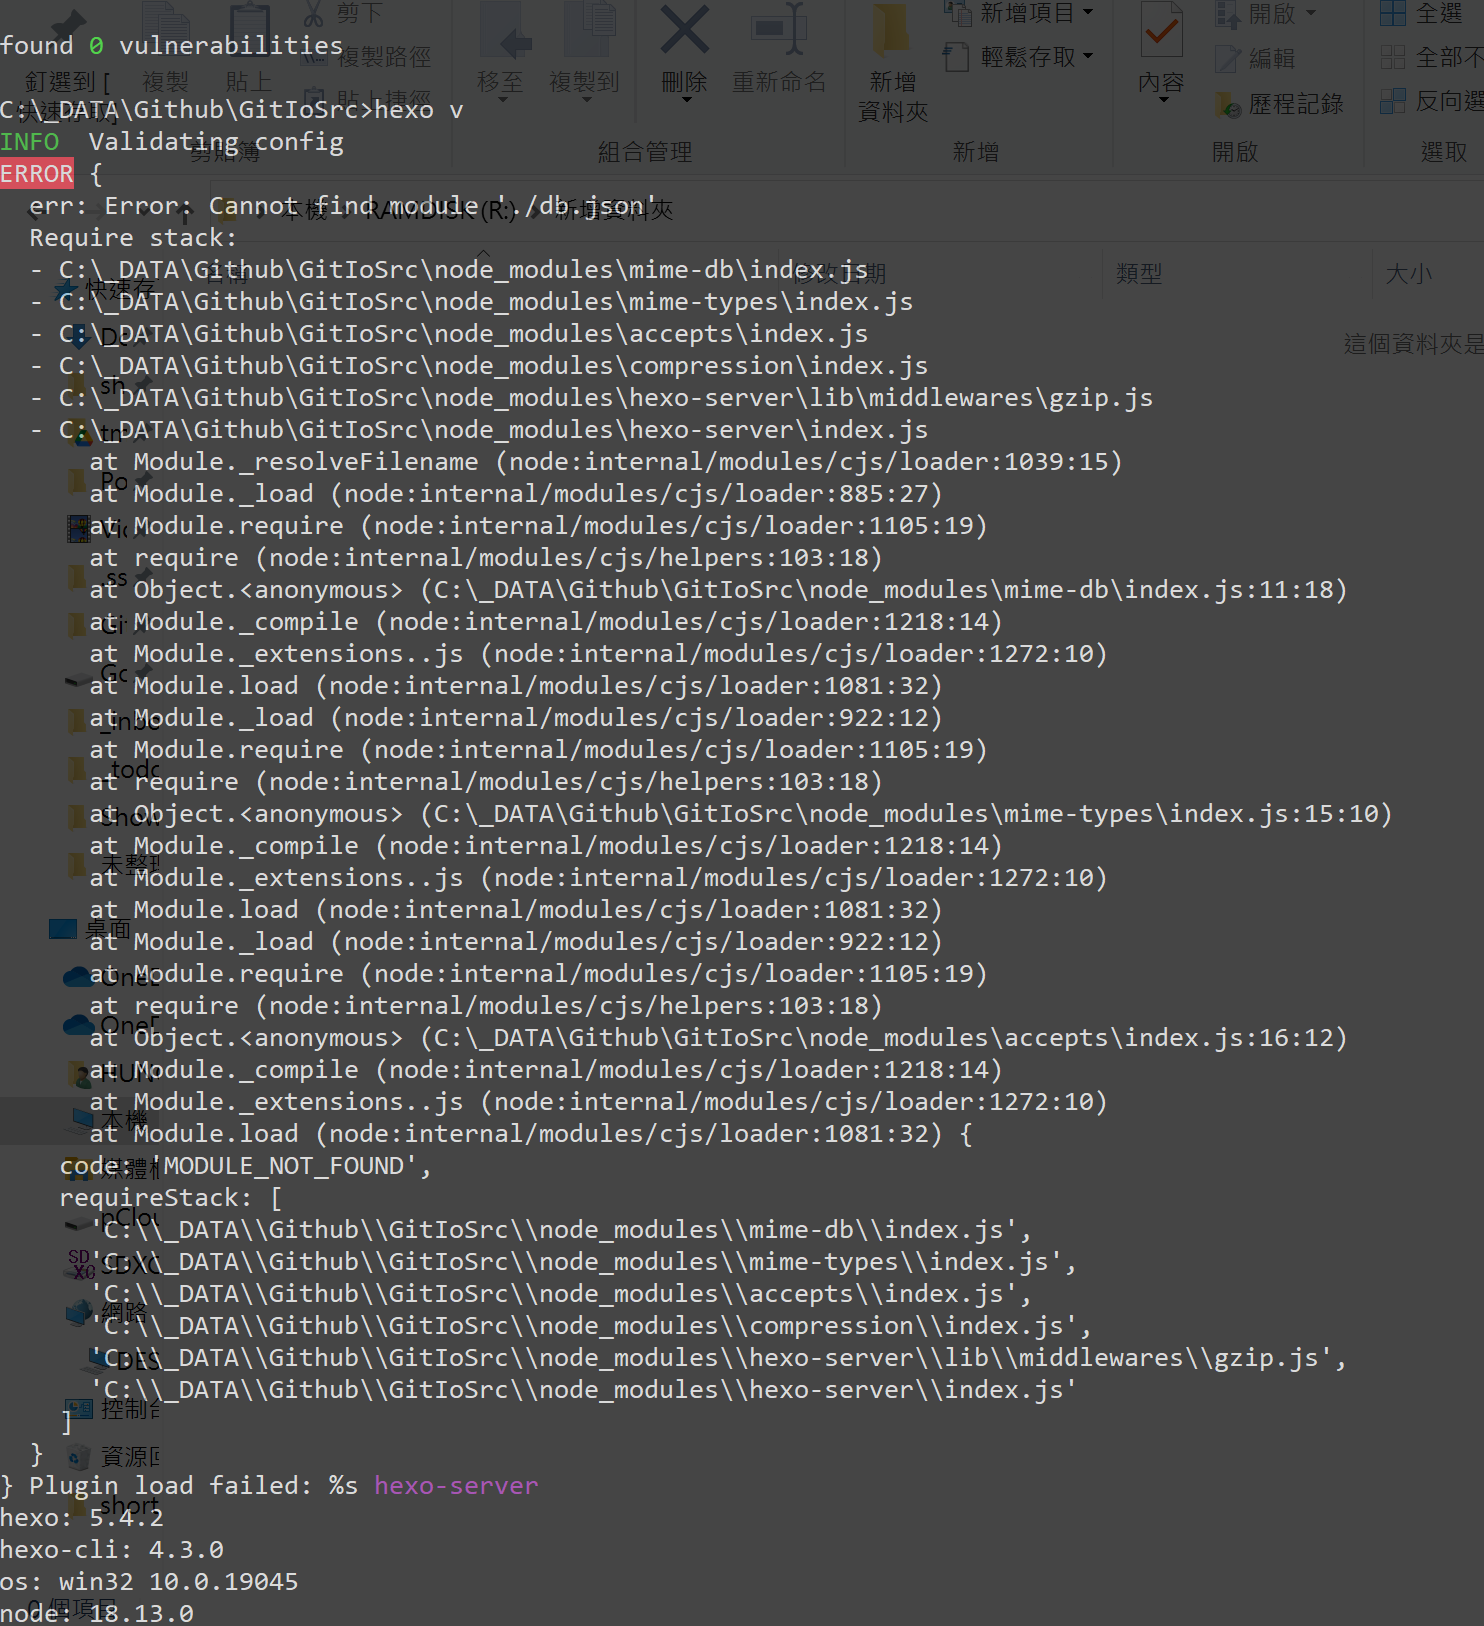1484x1626 pixels.
Task: Click RAMDISK (R:) in the address breadcrumb
Action: tap(441, 211)
